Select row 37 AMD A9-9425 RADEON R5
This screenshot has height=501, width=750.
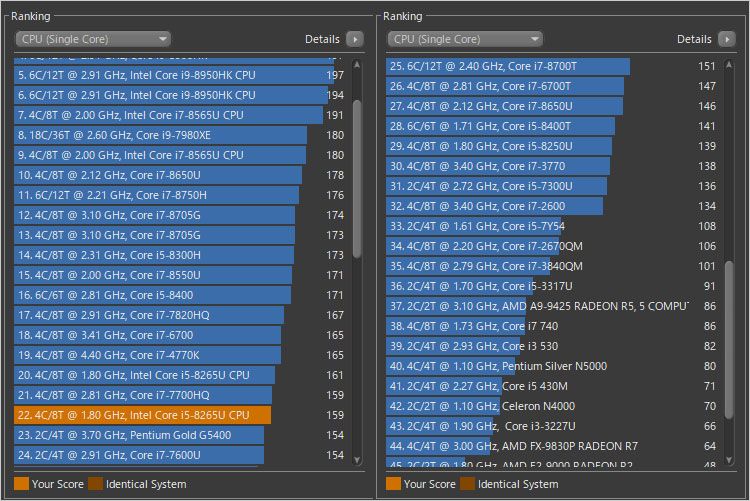point(551,306)
